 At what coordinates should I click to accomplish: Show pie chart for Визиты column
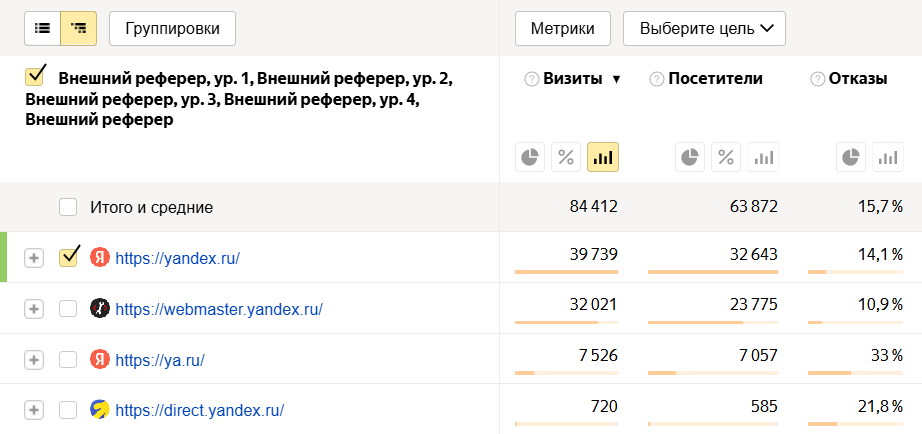click(x=530, y=157)
